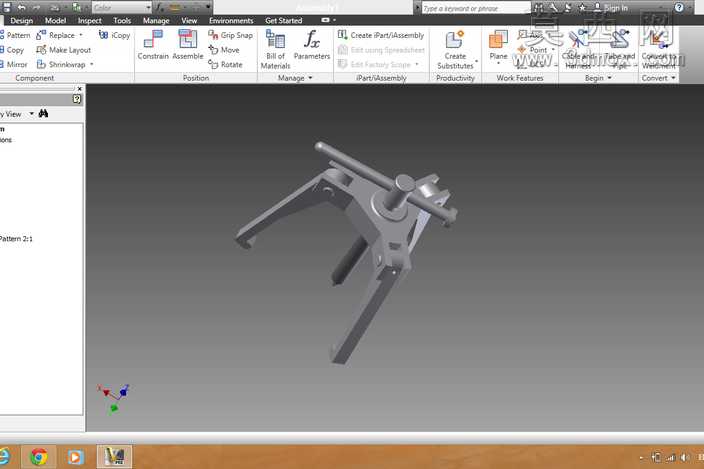The image size is (704, 469).
Task: Click the Copy component tool
Action: (12, 50)
